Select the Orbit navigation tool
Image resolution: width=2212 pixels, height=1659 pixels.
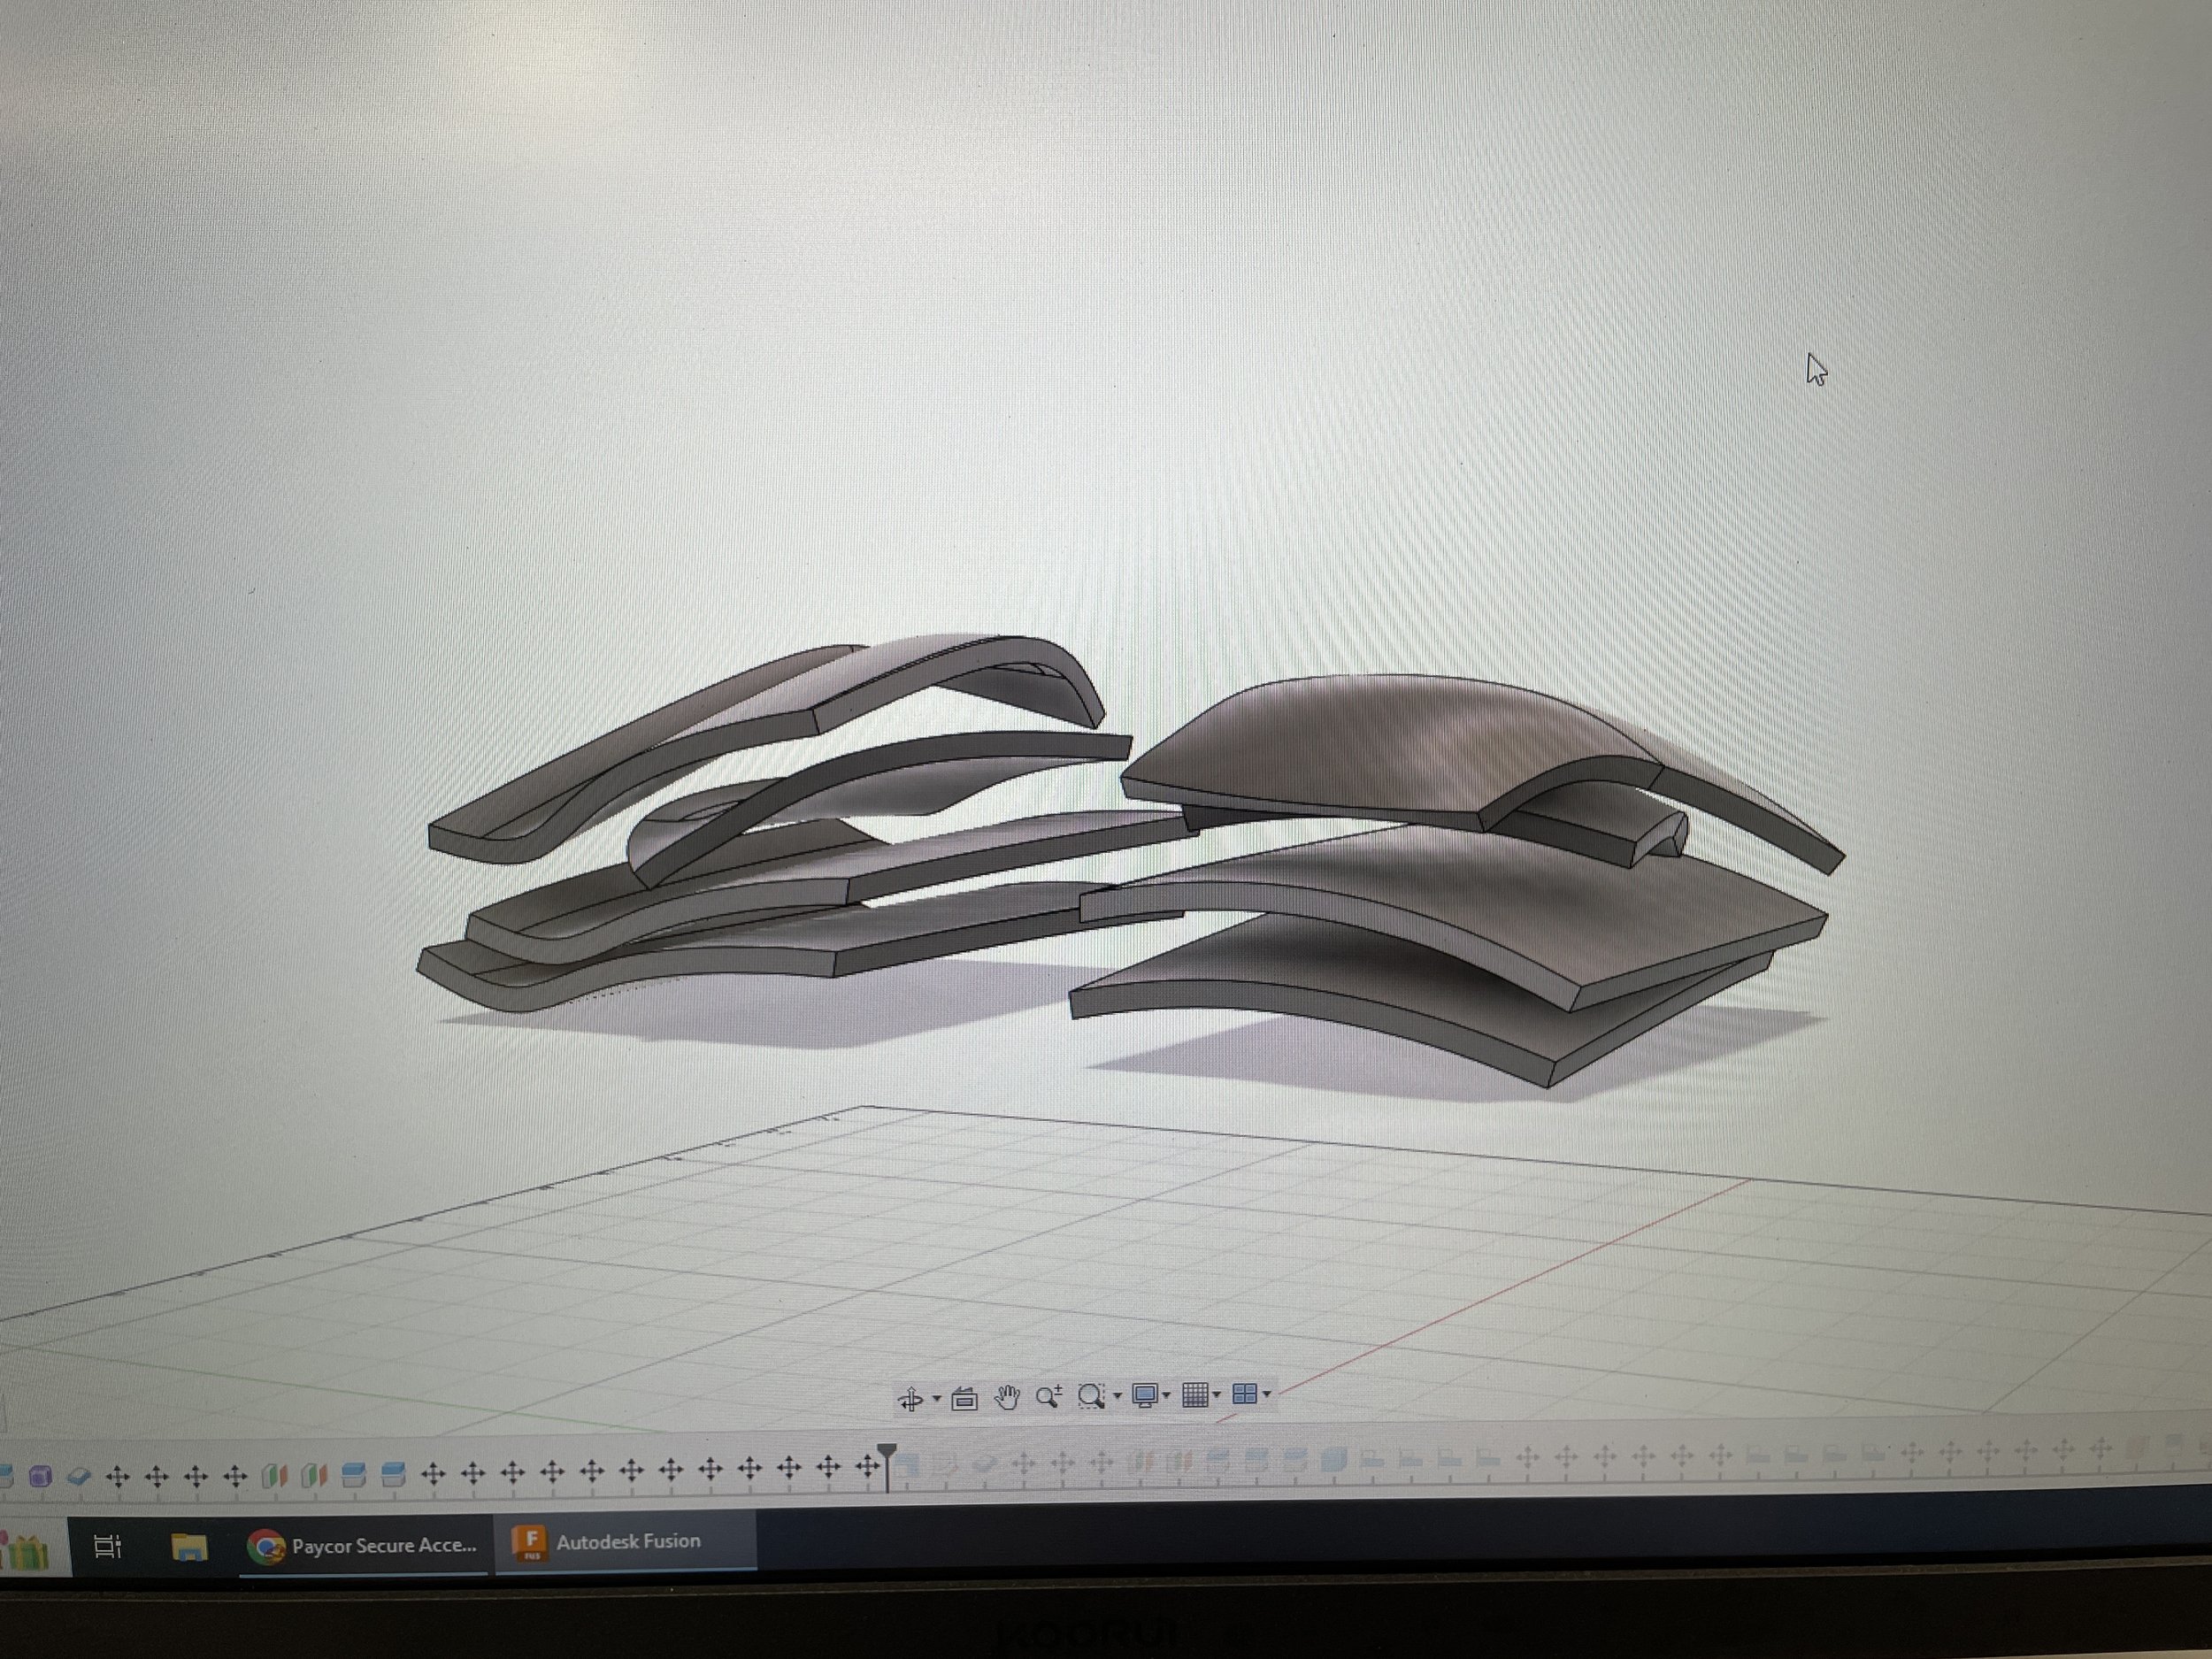point(910,1399)
